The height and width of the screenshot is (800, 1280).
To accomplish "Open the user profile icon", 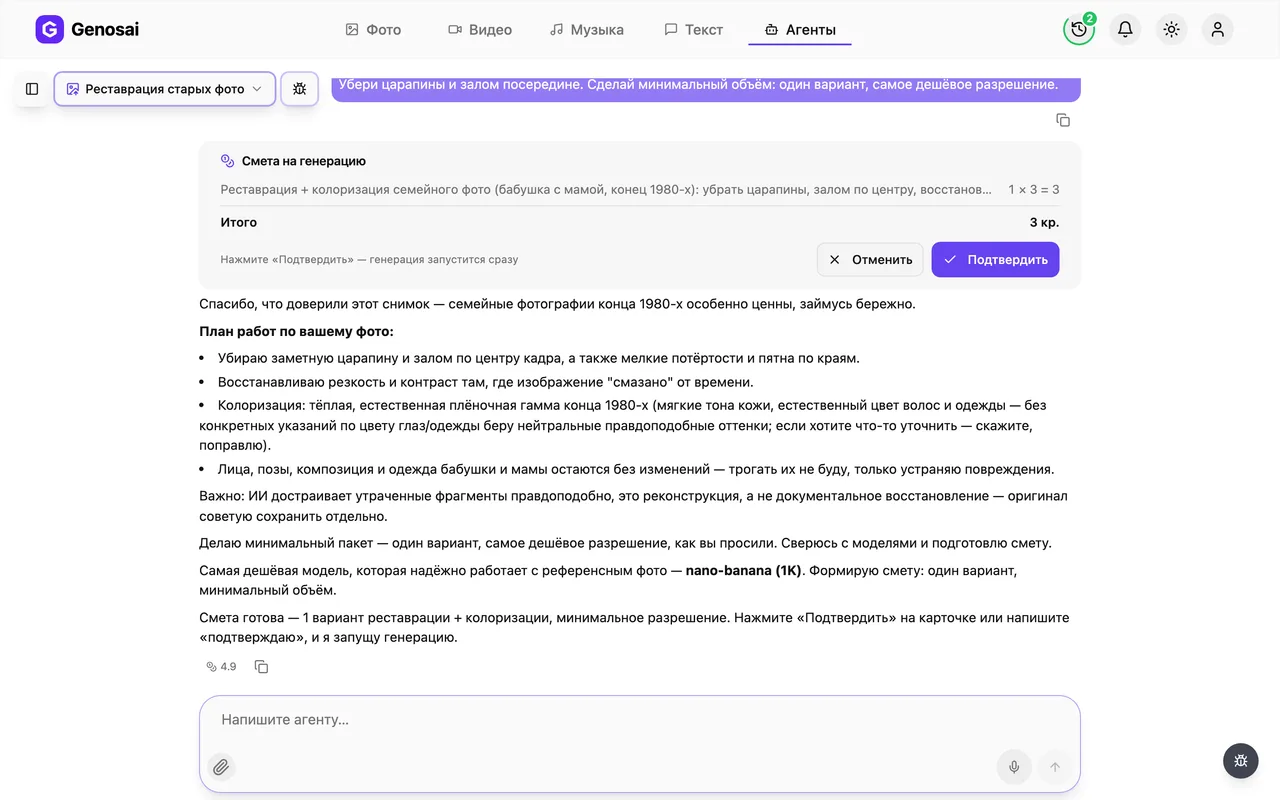I will coord(1218,29).
